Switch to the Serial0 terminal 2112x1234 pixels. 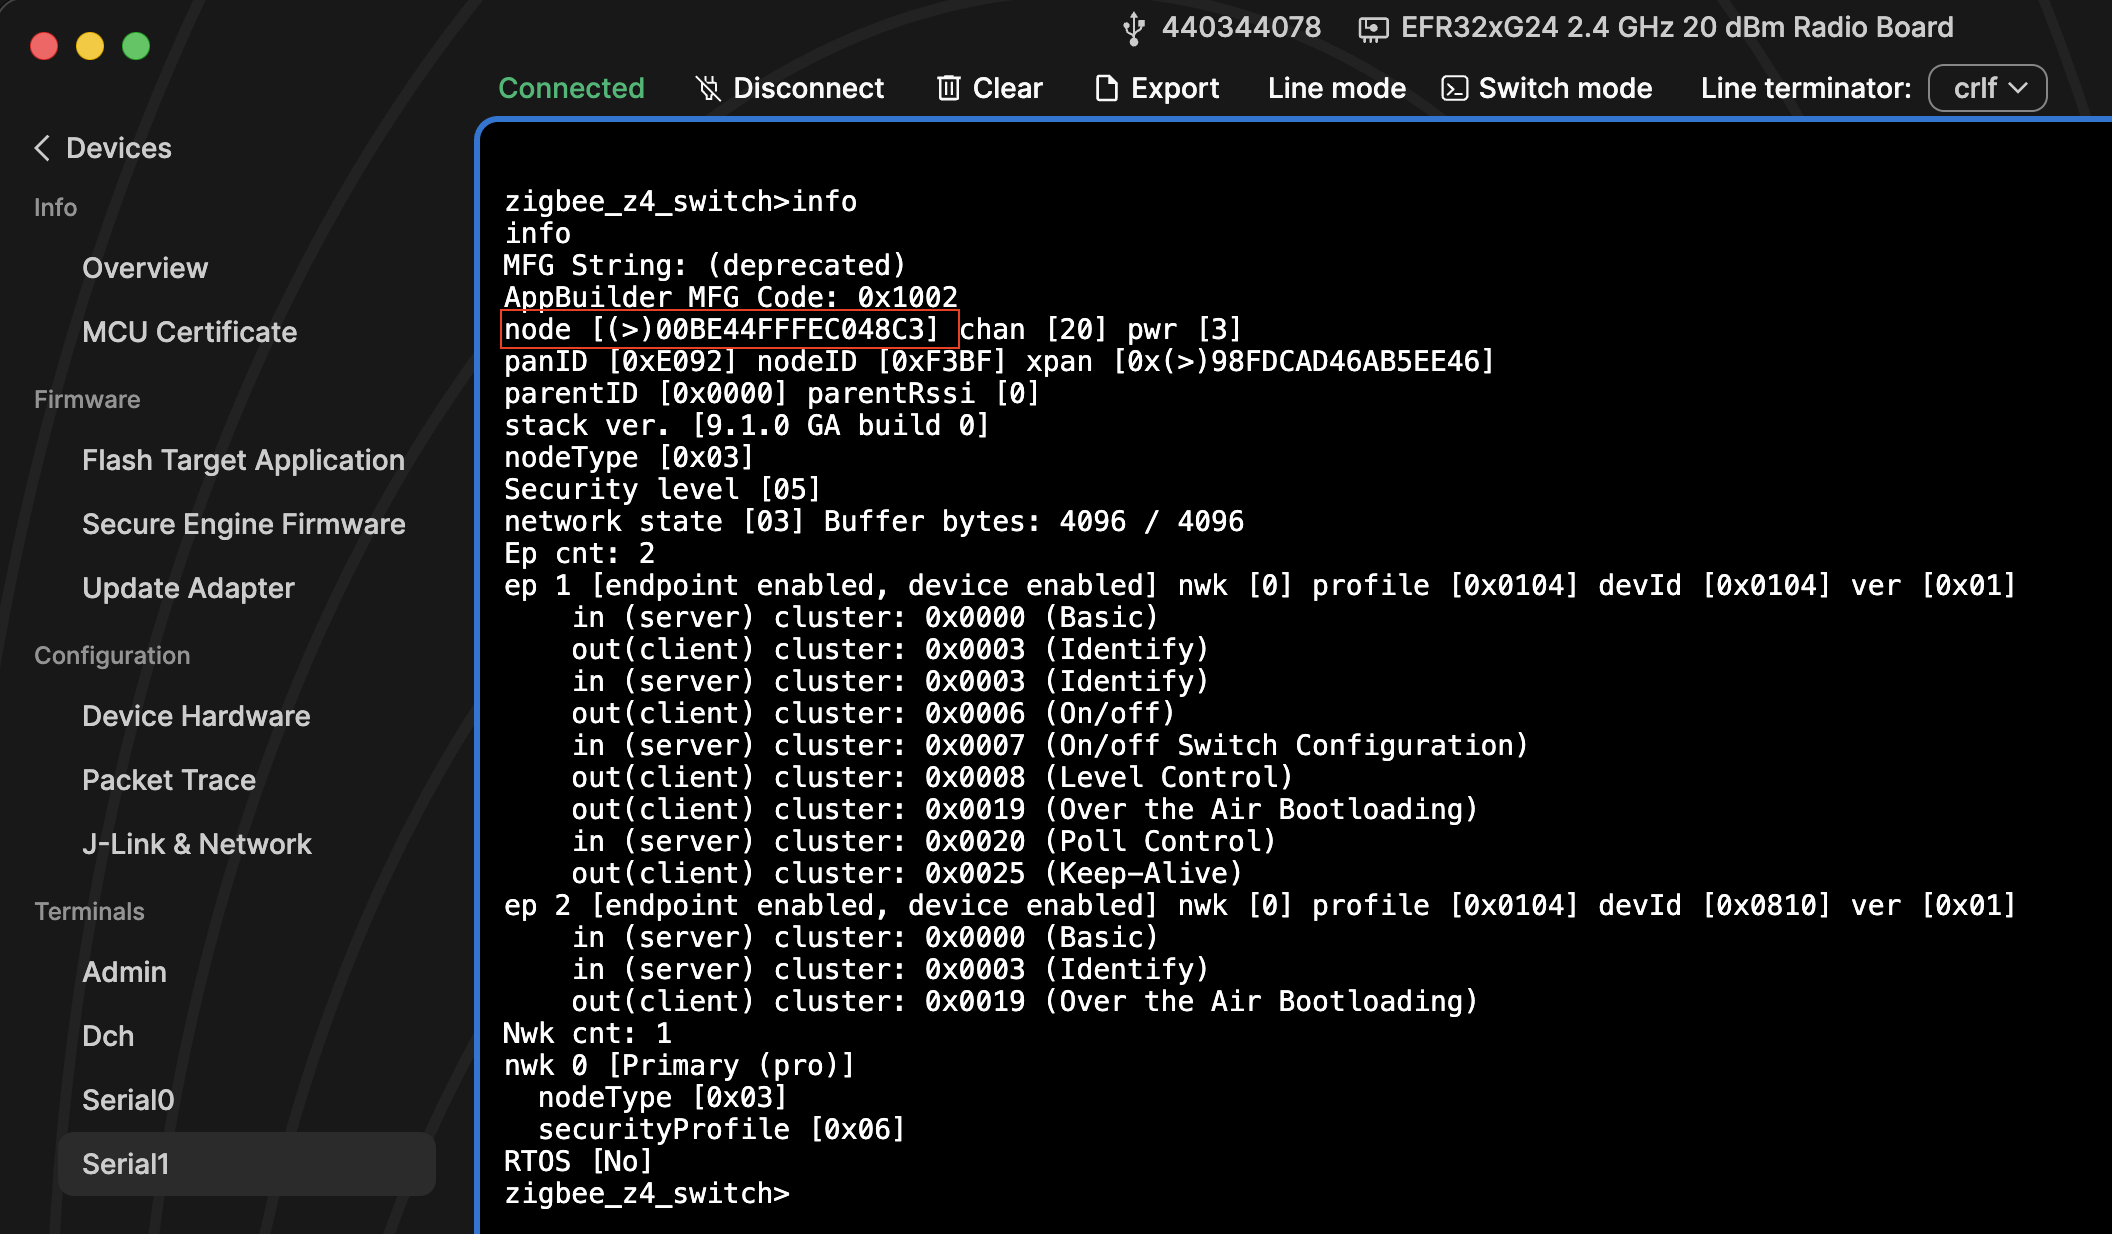click(128, 1100)
